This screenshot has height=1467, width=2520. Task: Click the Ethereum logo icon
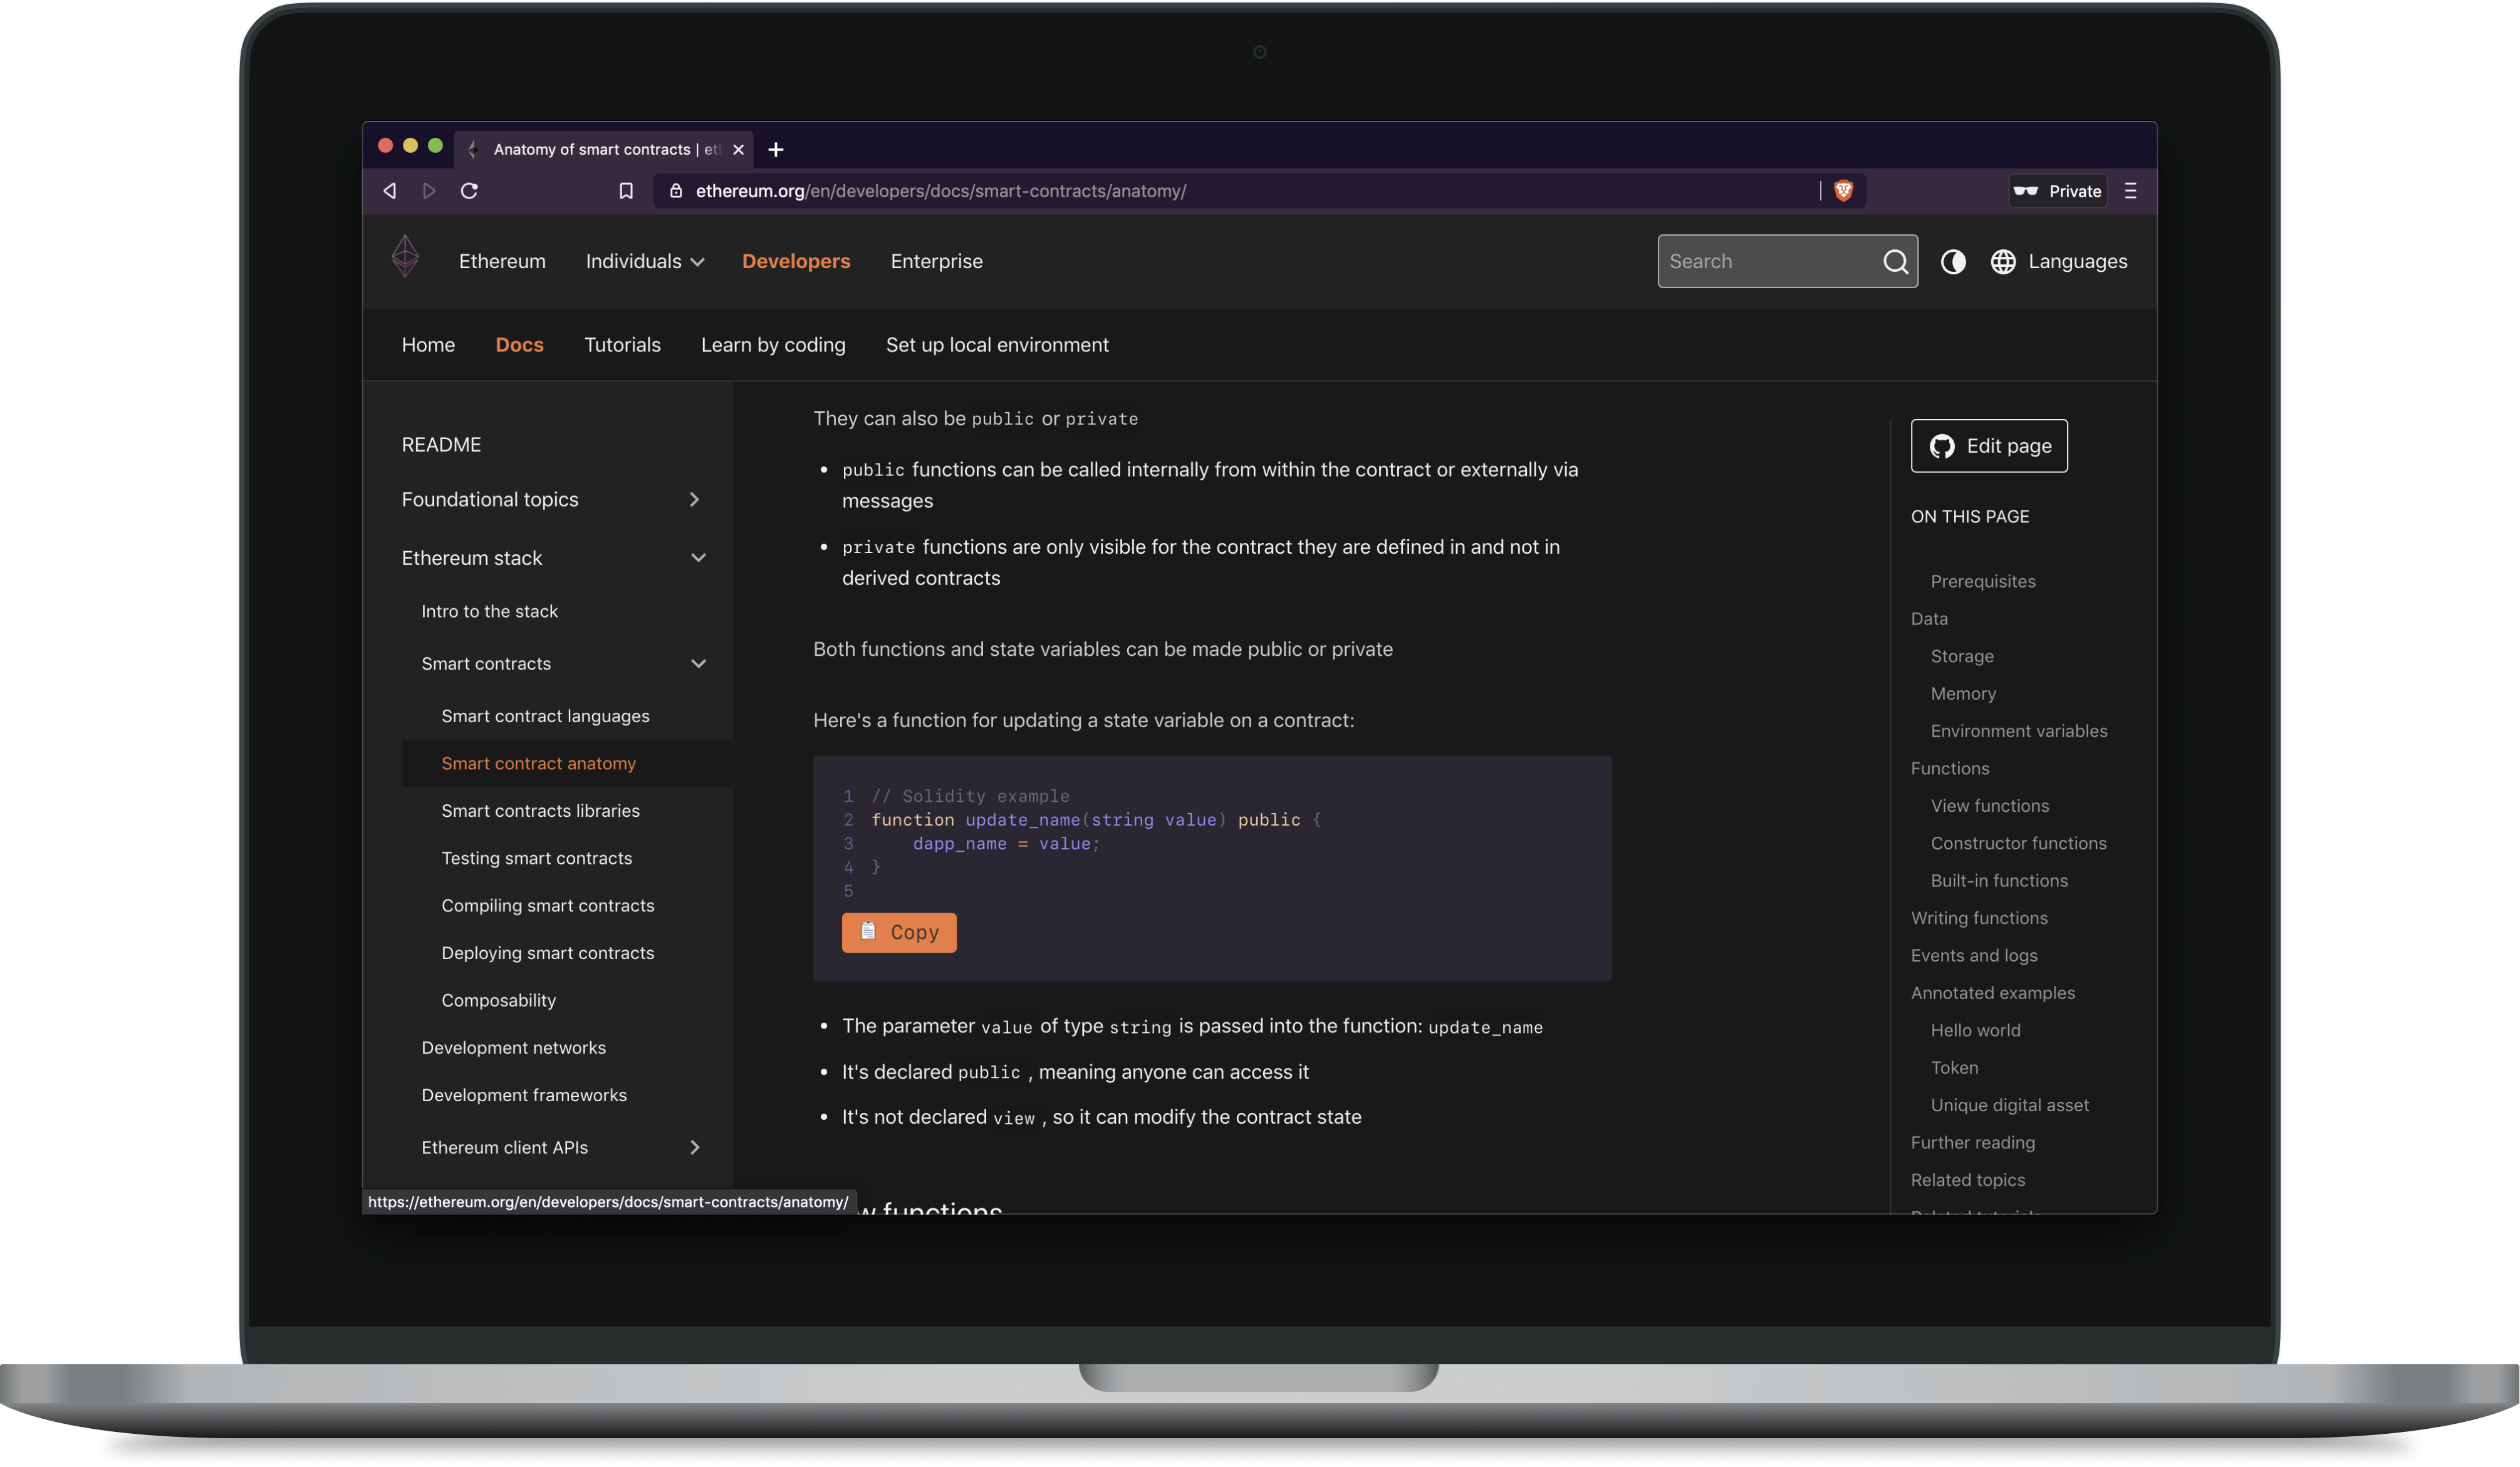tap(404, 260)
